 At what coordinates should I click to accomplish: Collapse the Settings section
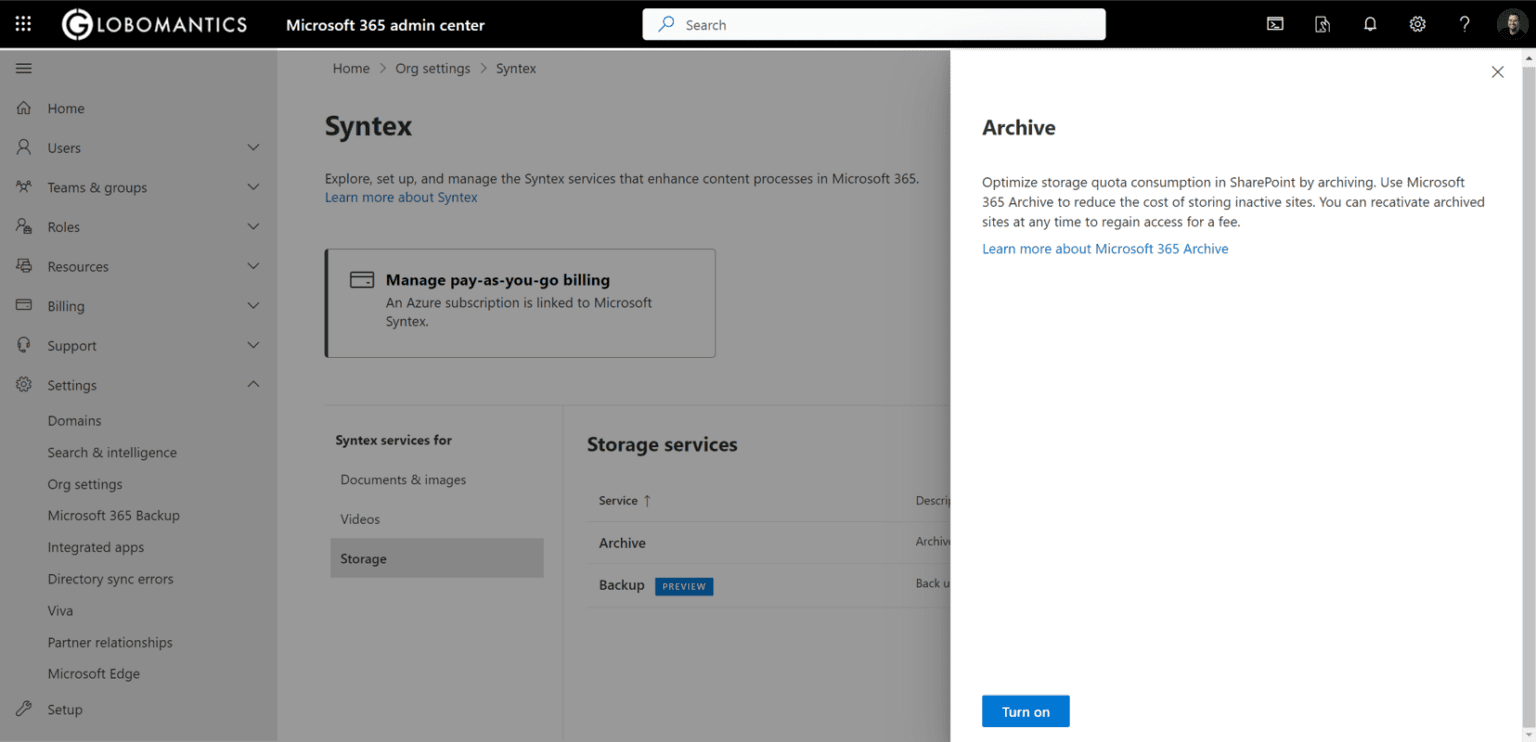pos(252,385)
